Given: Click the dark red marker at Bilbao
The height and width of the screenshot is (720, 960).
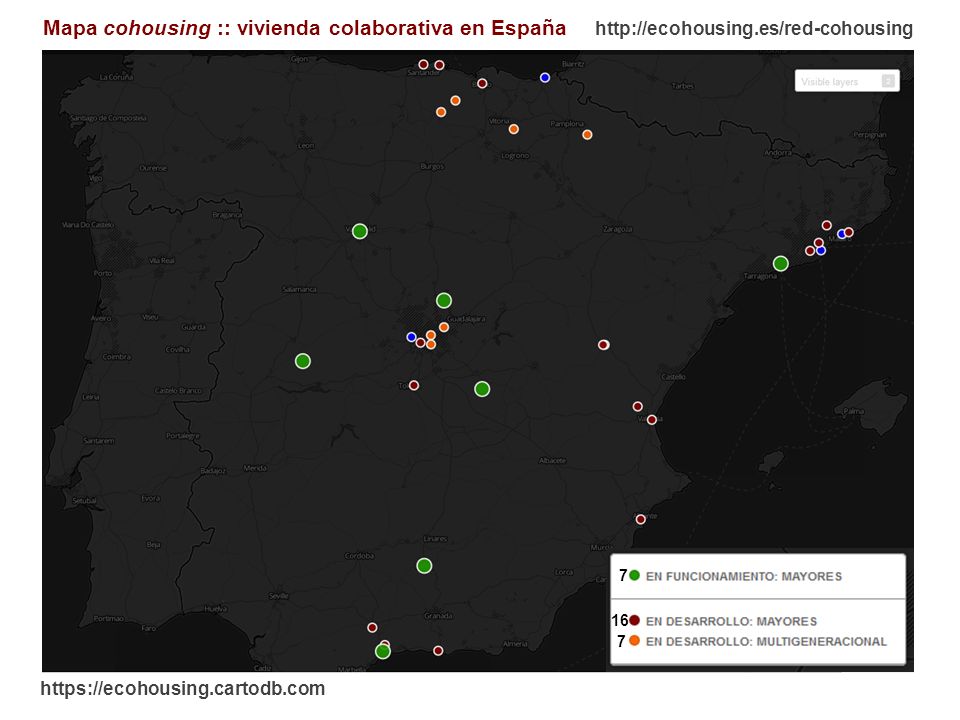Looking at the screenshot, I should pos(482,83).
